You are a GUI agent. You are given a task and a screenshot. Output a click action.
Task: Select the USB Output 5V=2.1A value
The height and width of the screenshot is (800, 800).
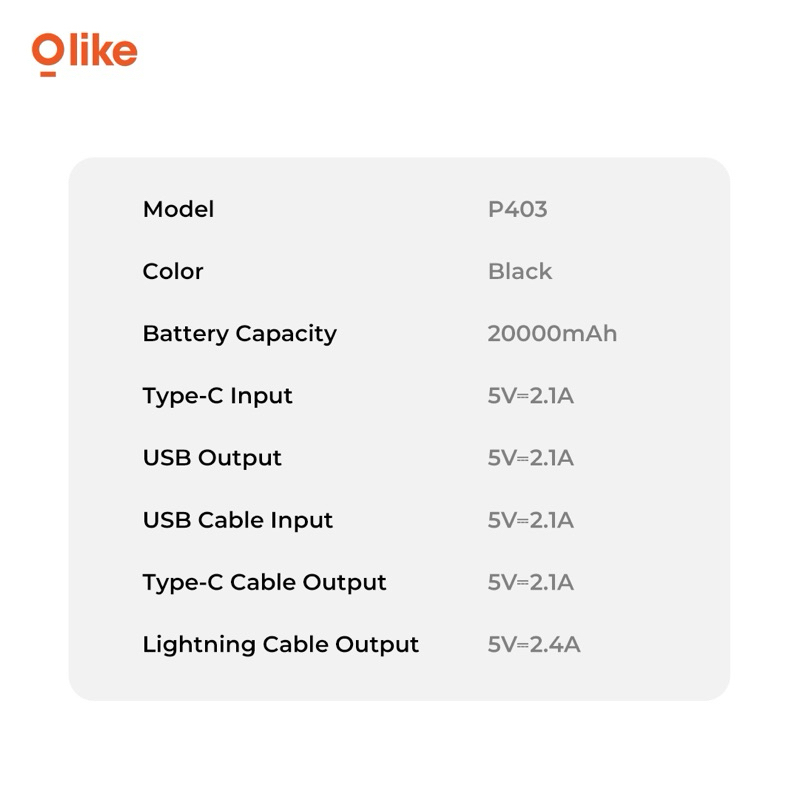click(531, 458)
